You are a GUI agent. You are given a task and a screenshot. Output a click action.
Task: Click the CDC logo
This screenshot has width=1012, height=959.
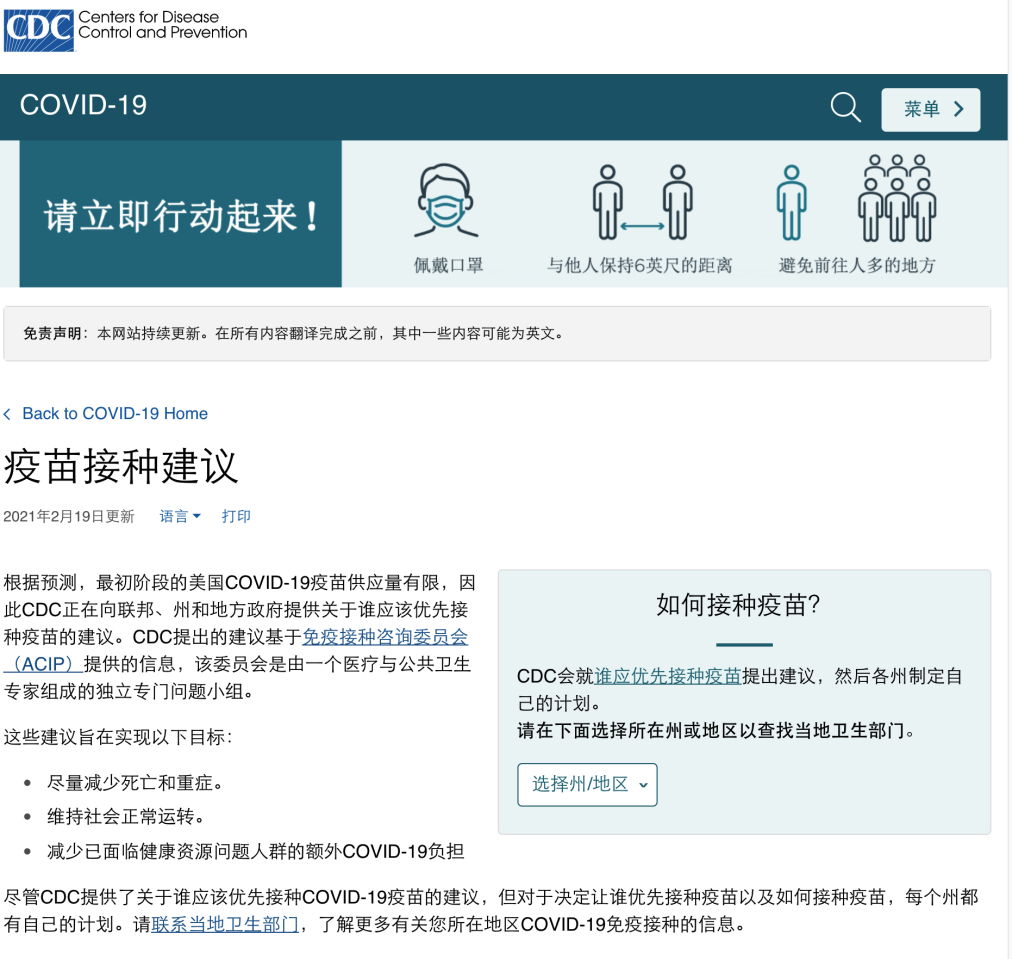[39, 30]
